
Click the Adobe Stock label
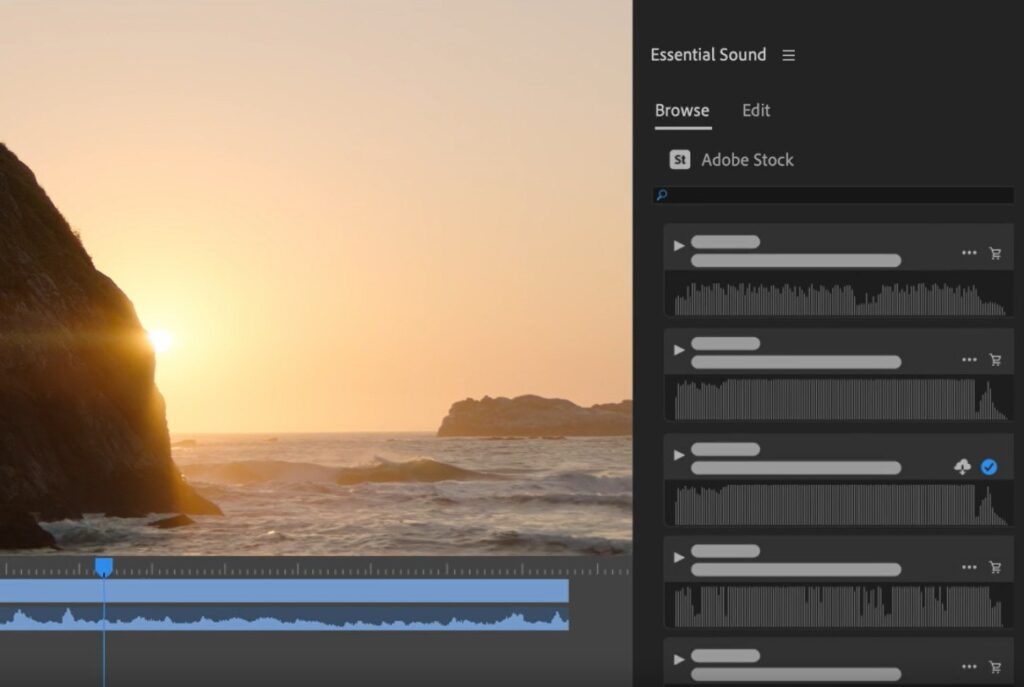(749, 159)
